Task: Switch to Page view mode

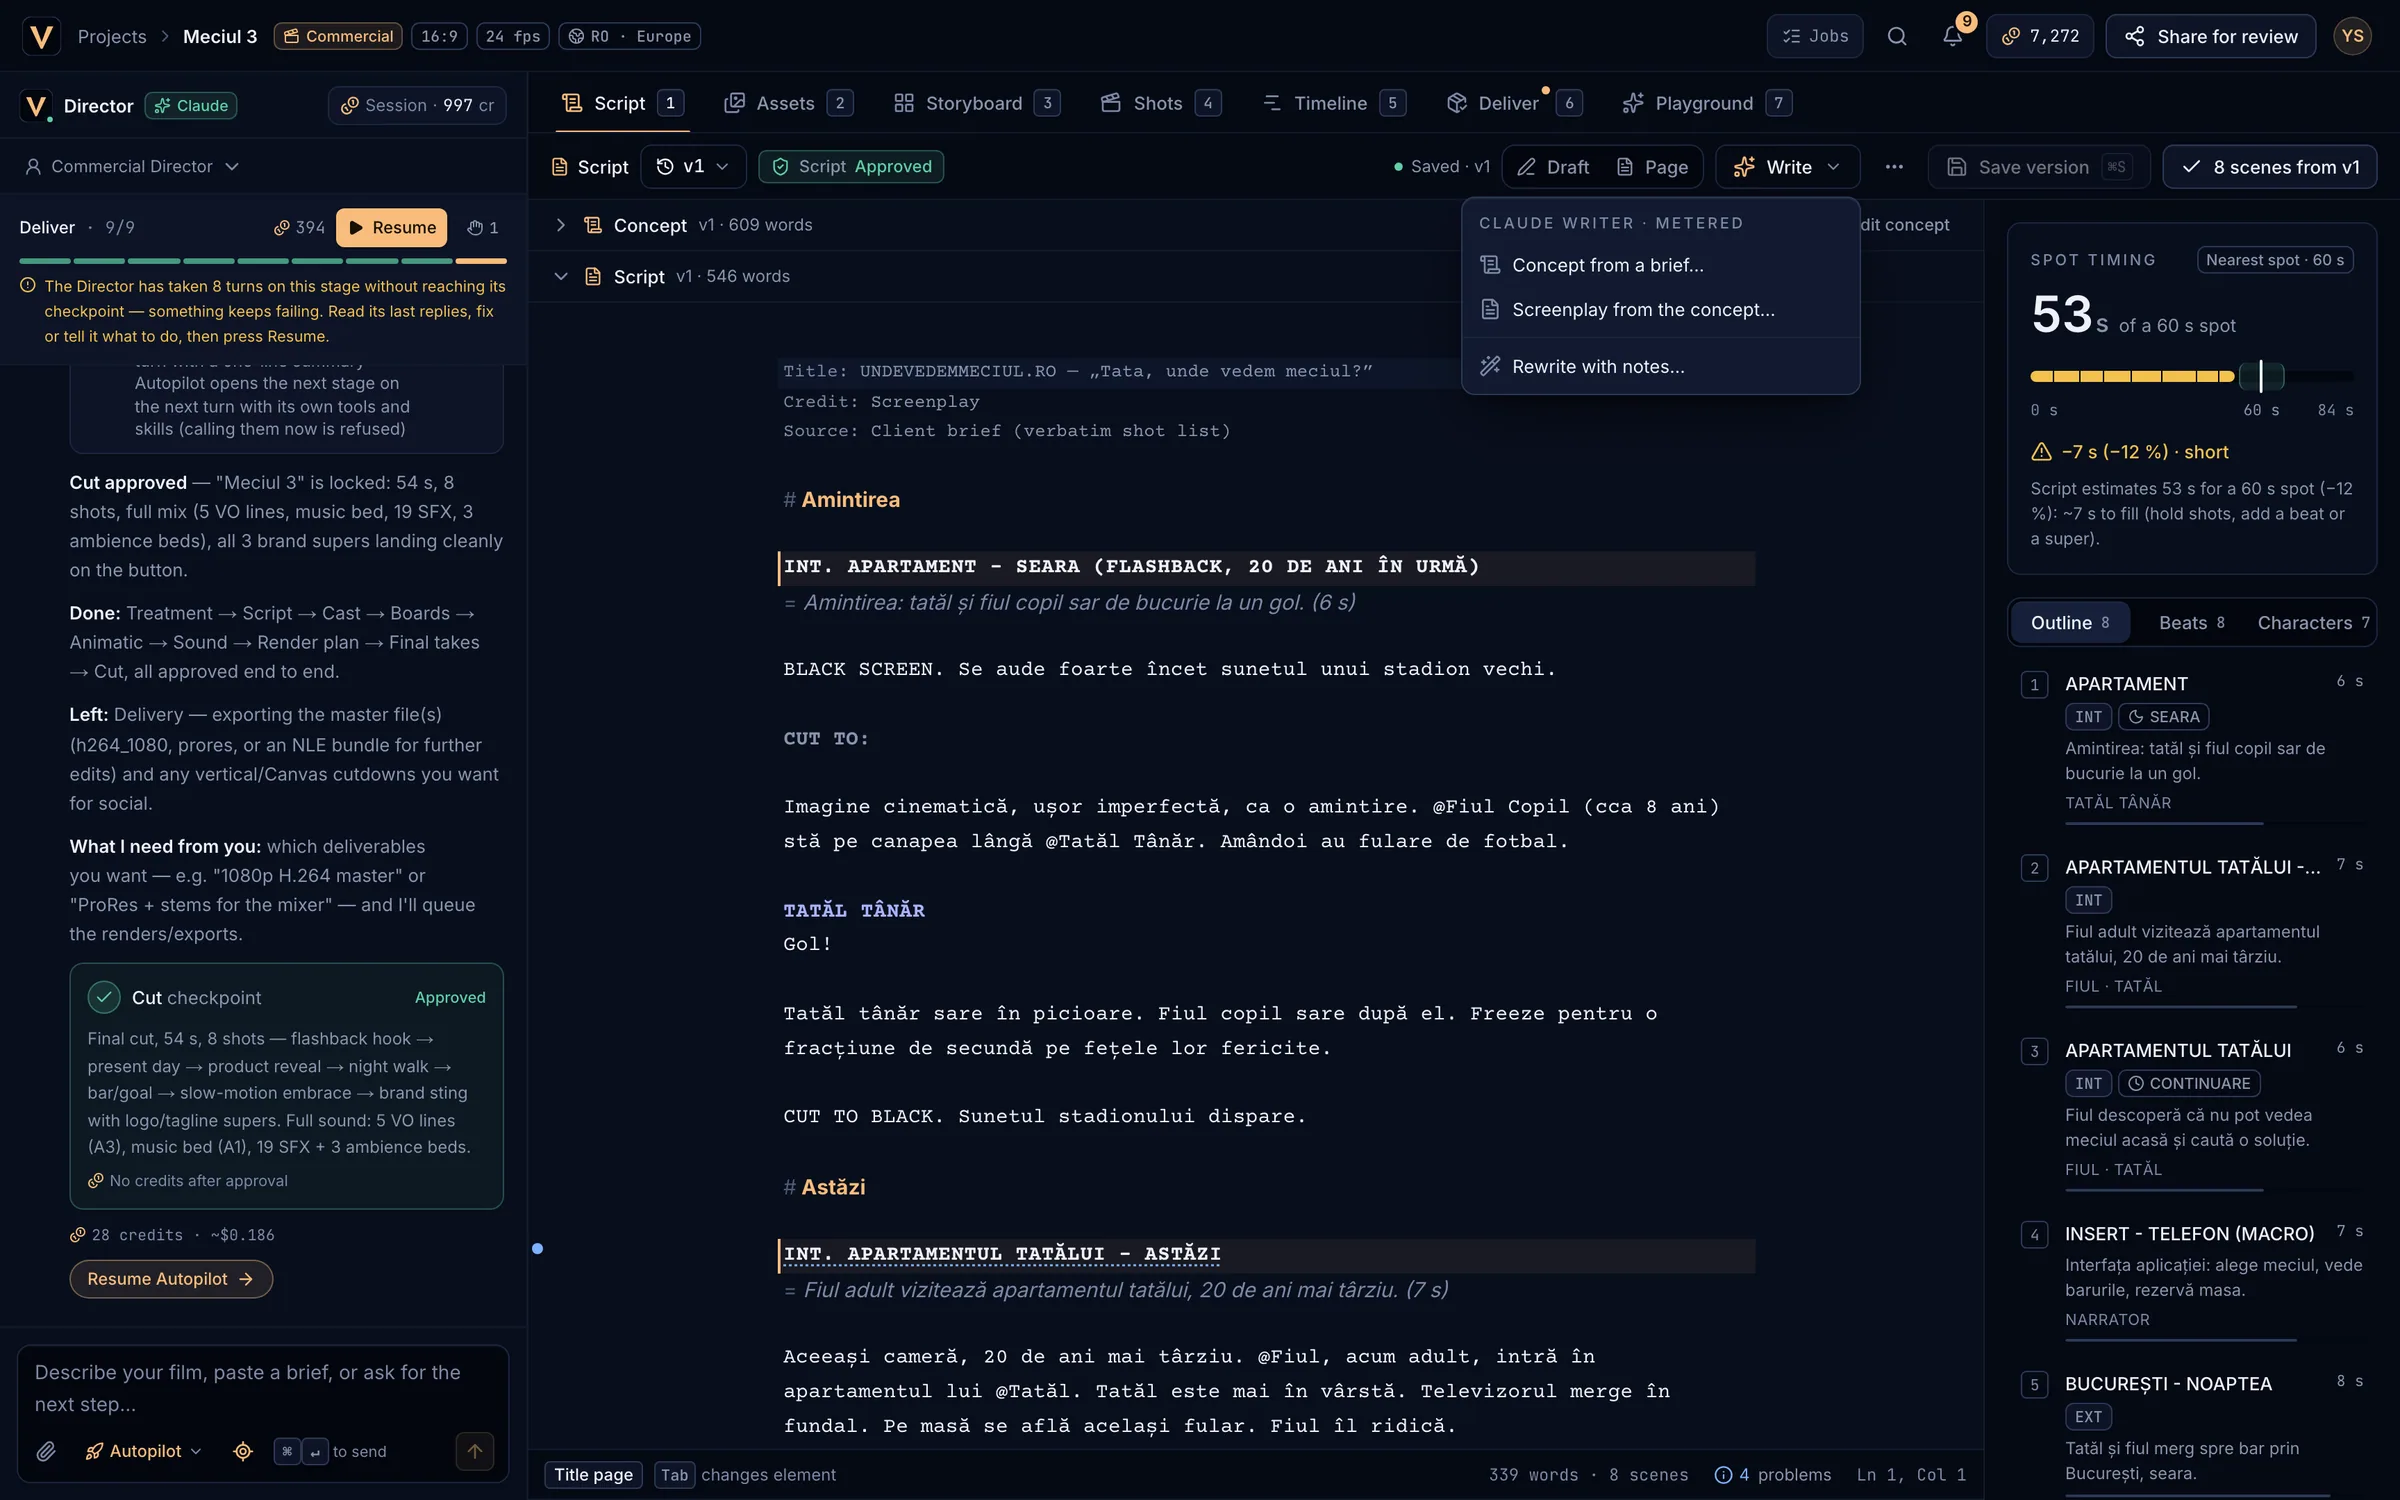Action: [1652, 167]
